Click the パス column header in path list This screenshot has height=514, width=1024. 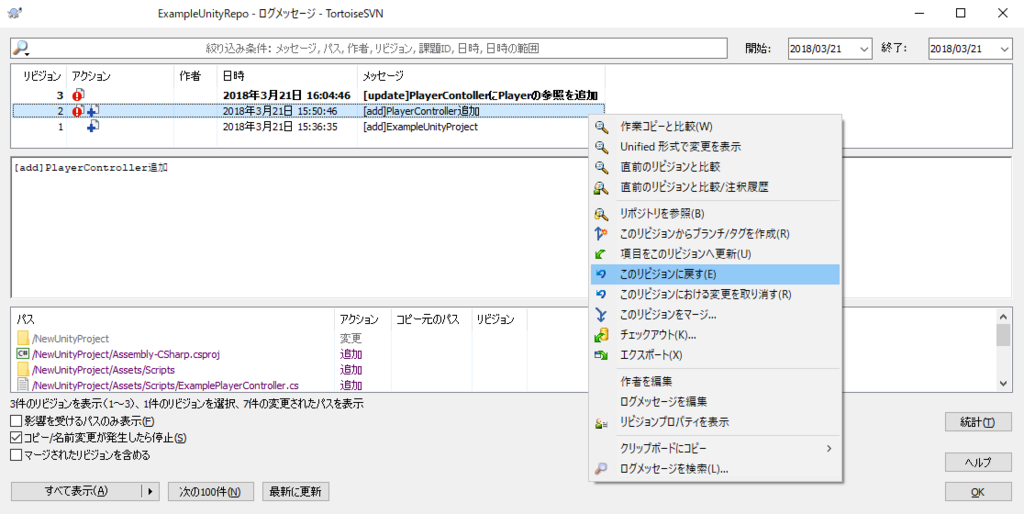[173, 319]
